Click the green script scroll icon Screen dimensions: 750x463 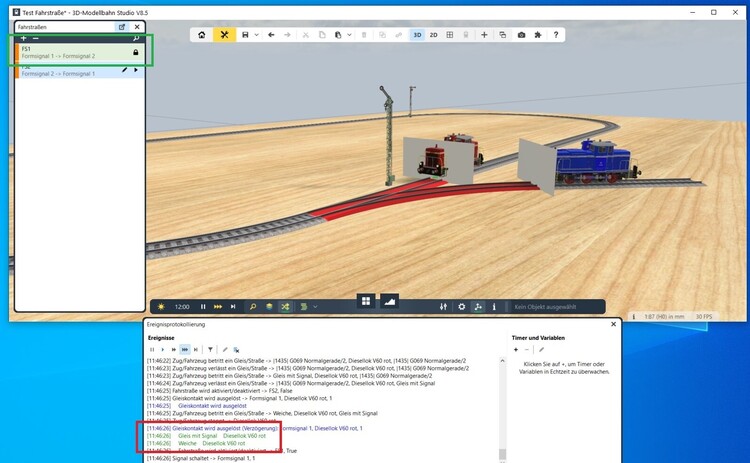click(x=304, y=307)
